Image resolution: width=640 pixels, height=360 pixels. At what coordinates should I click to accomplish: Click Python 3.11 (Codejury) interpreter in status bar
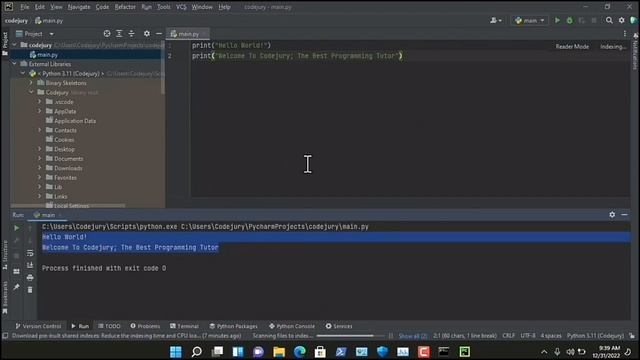pyautogui.click(x=595, y=336)
